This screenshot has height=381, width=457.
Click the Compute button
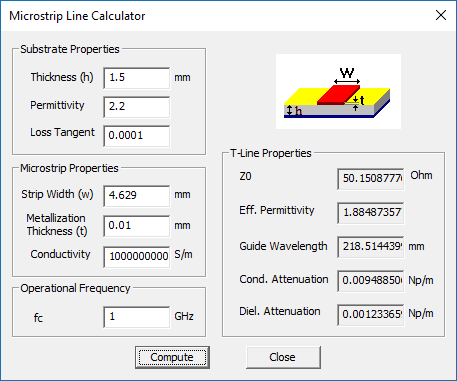coord(172,357)
